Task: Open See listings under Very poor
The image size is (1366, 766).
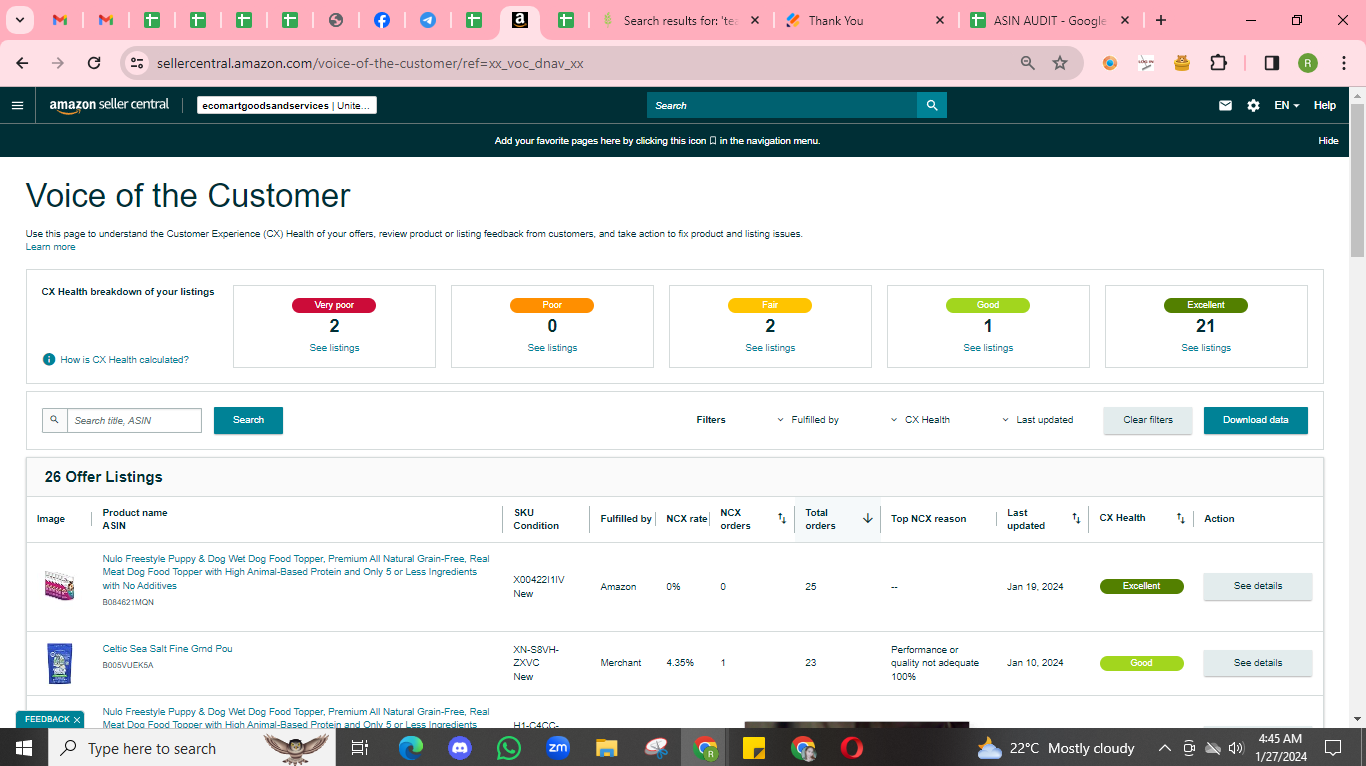Action: tap(334, 348)
